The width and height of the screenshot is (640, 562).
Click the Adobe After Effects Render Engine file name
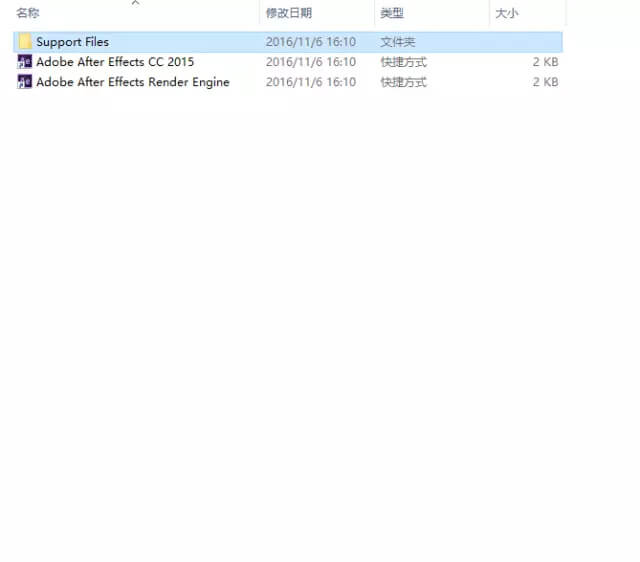pos(133,82)
